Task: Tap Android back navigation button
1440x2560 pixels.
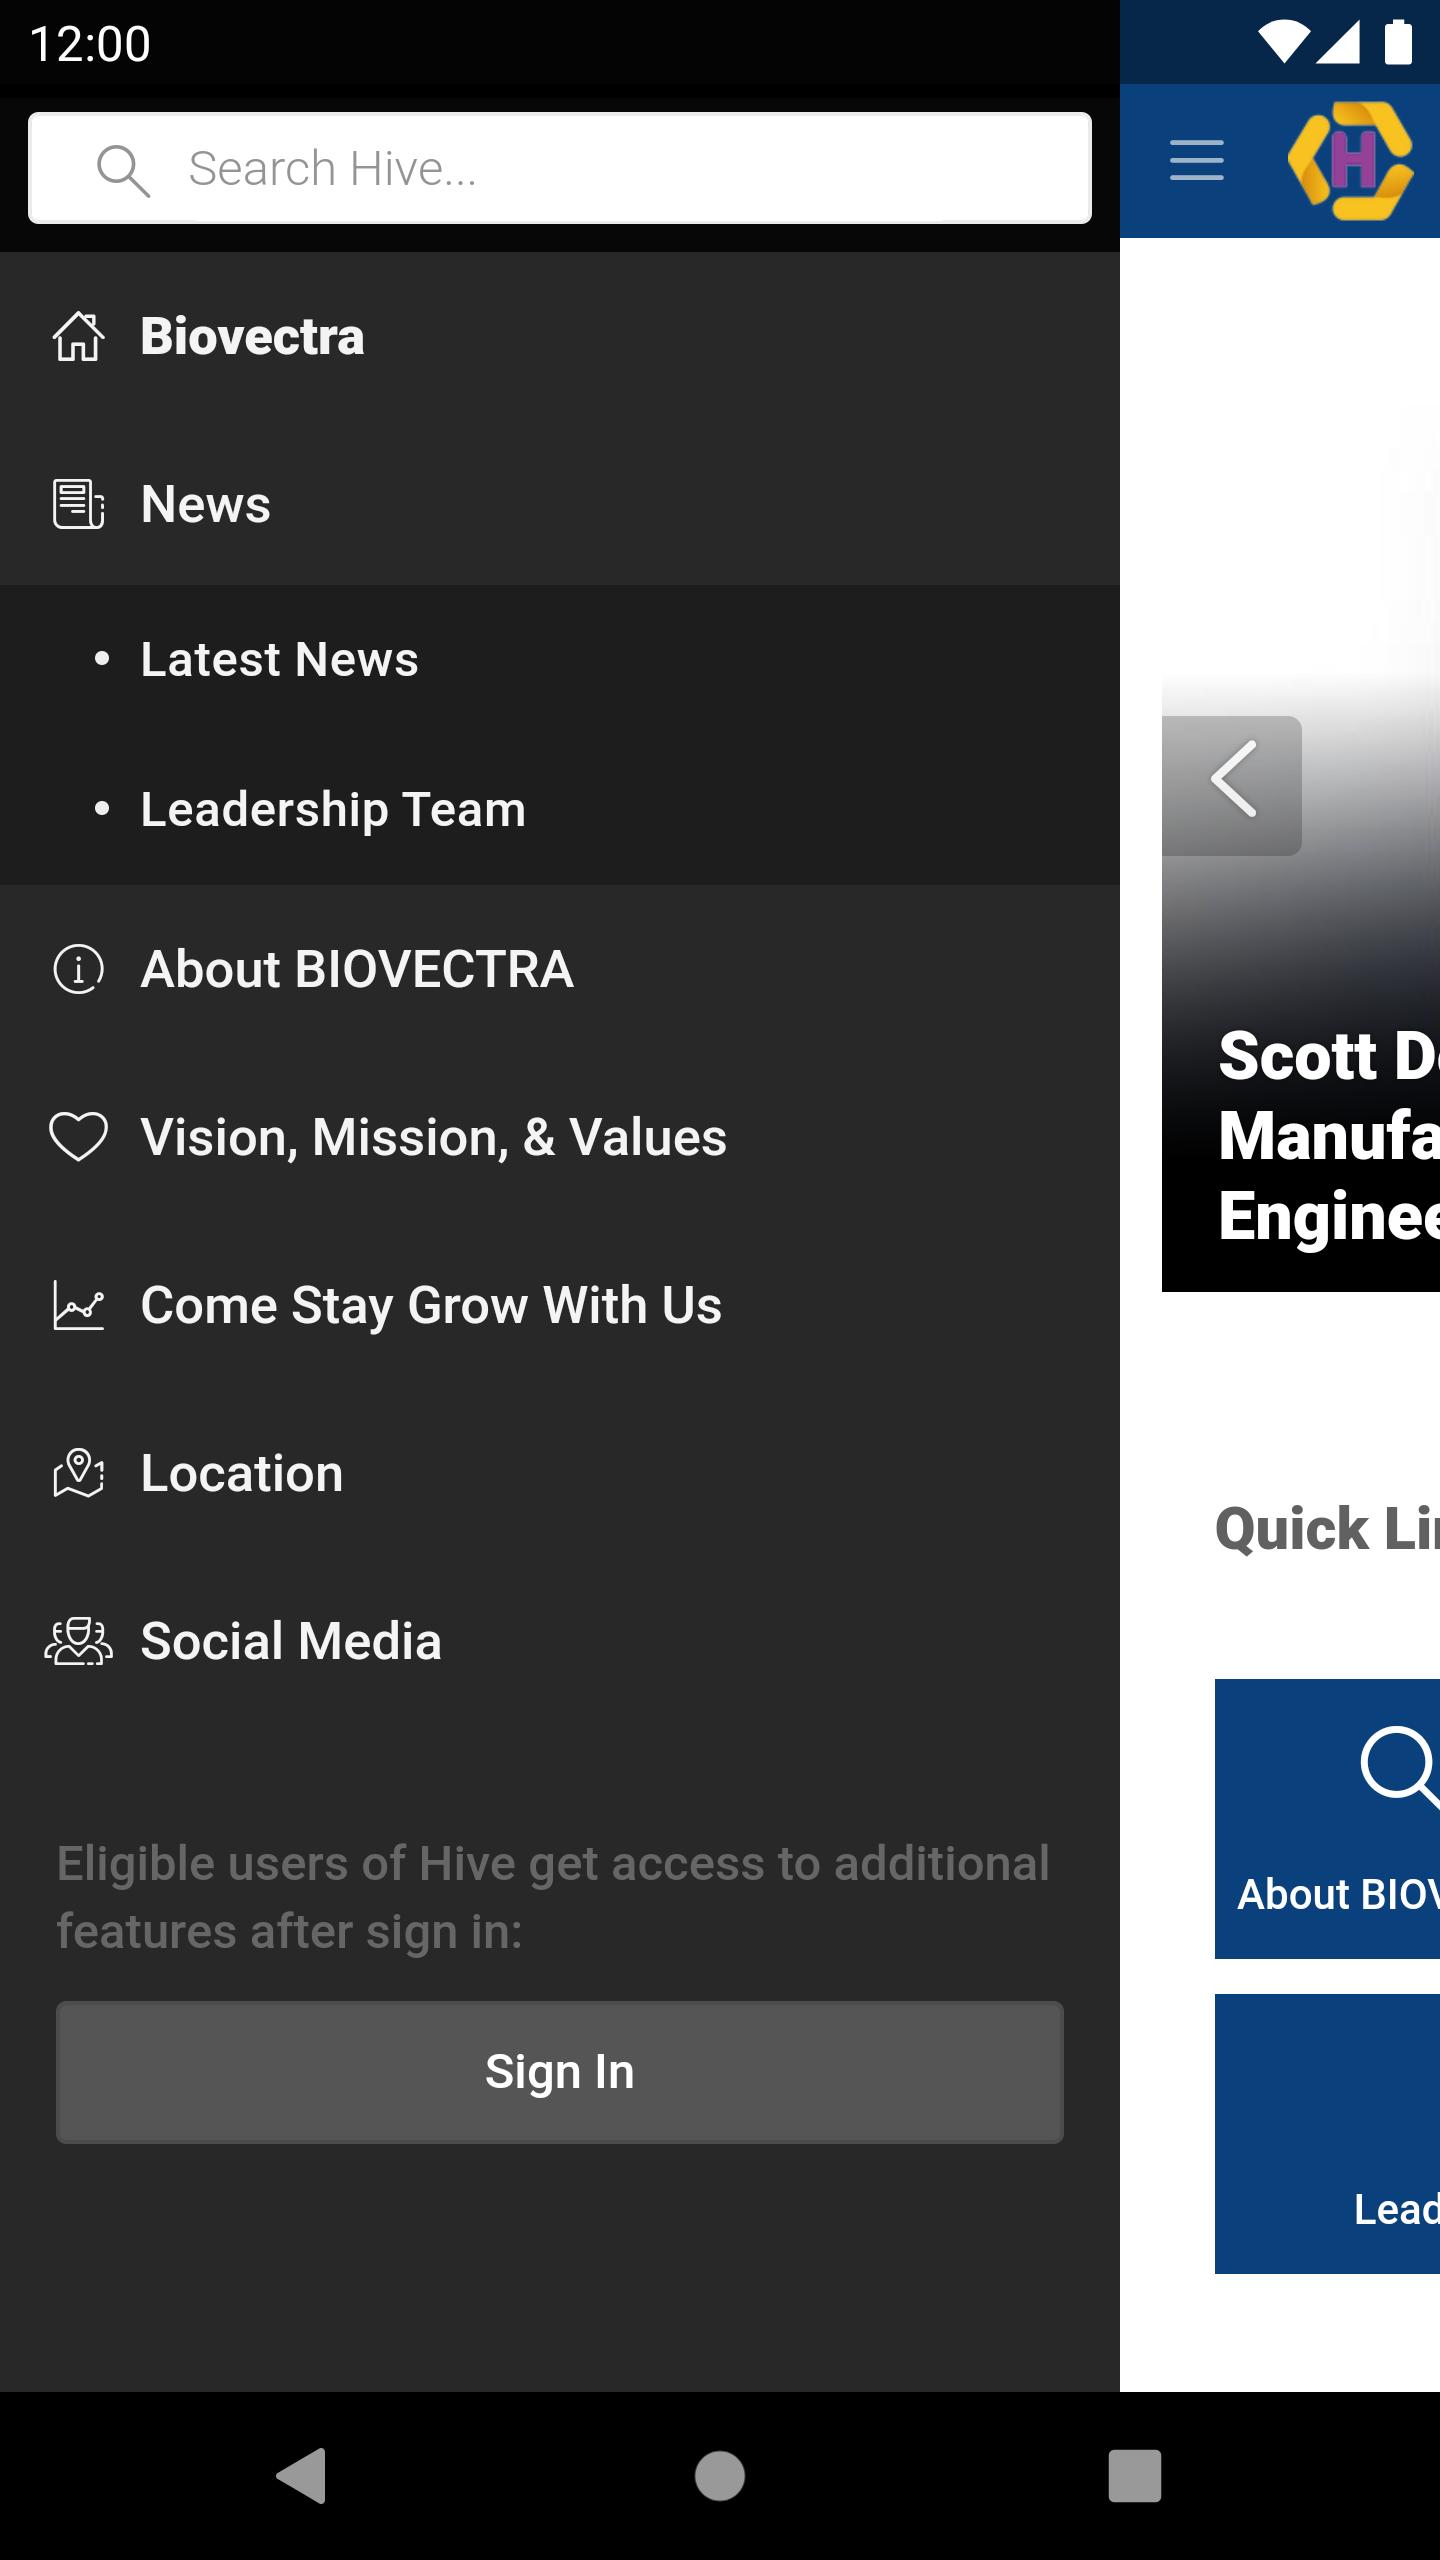Action: click(301, 2476)
